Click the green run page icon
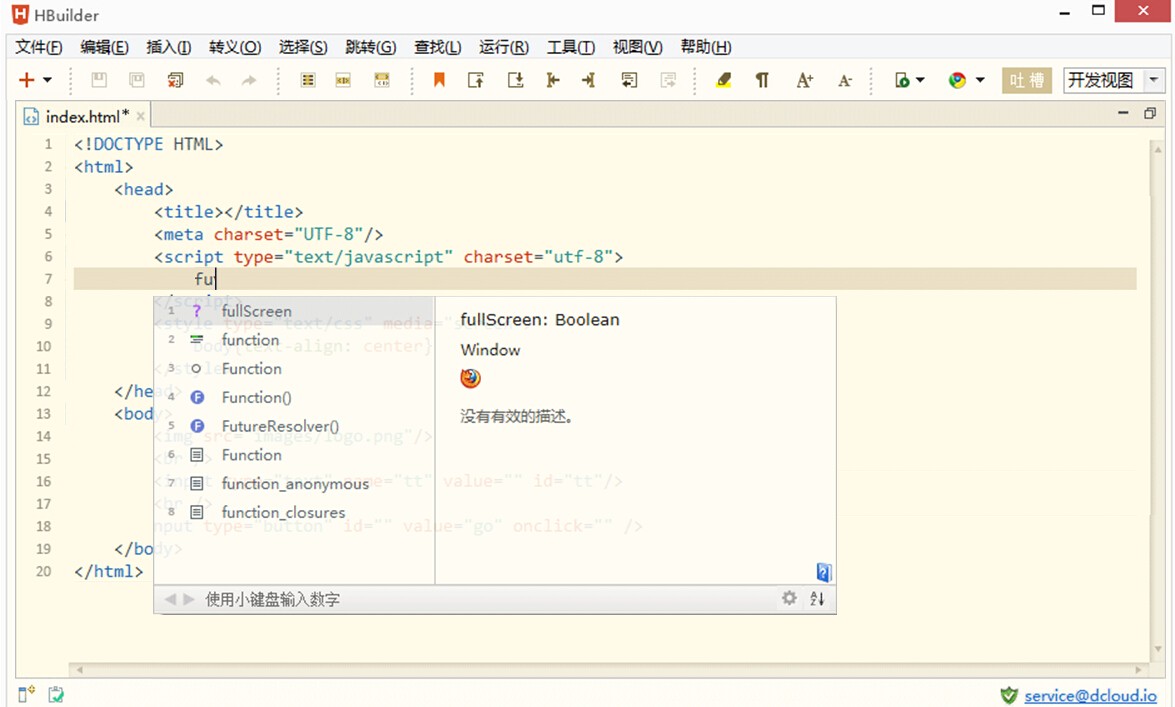 (x=902, y=79)
